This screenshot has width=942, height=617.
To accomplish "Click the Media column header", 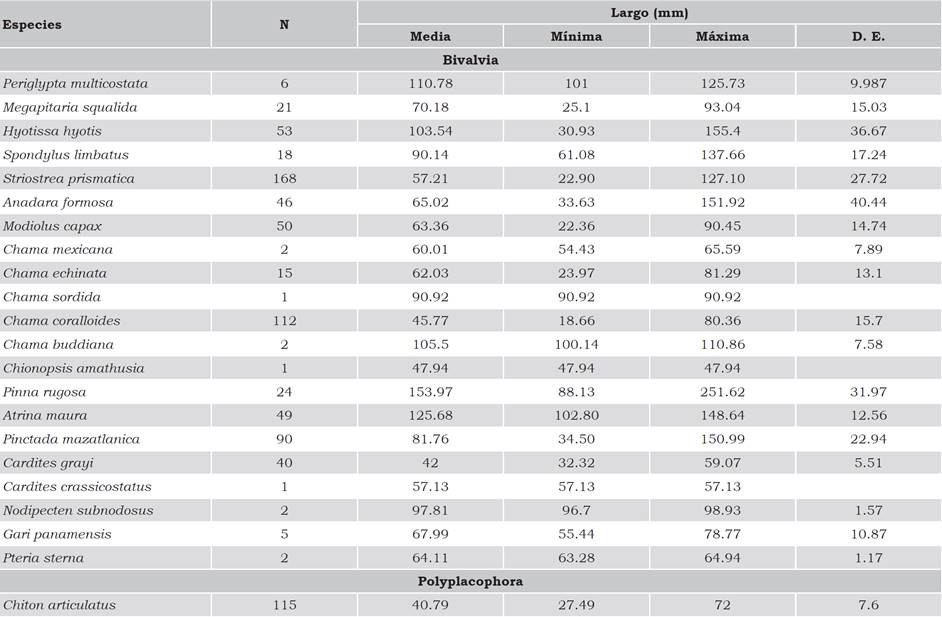I will (430, 37).
